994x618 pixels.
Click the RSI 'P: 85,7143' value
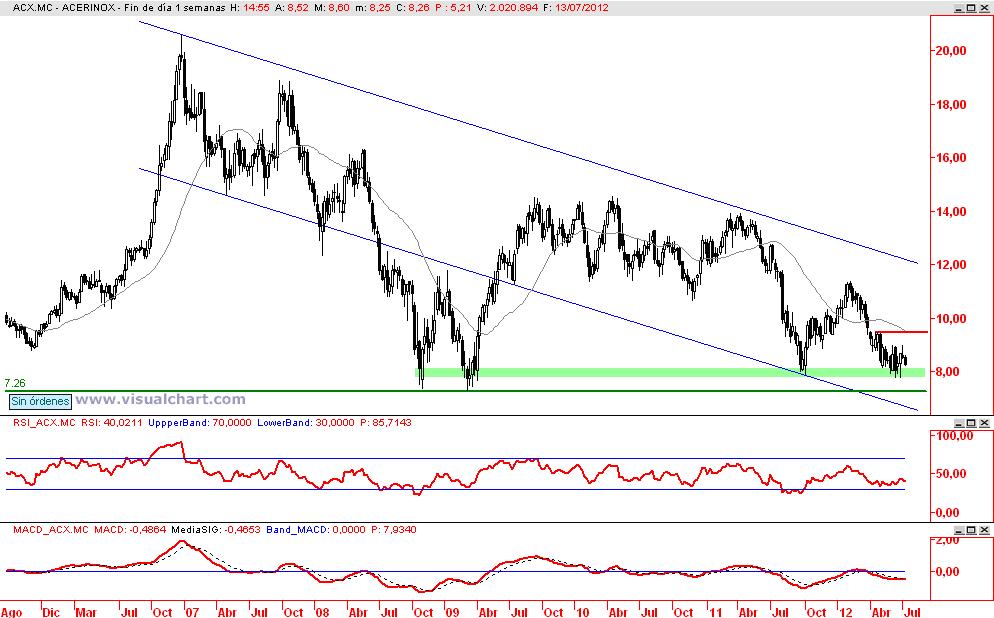[x=386, y=422]
